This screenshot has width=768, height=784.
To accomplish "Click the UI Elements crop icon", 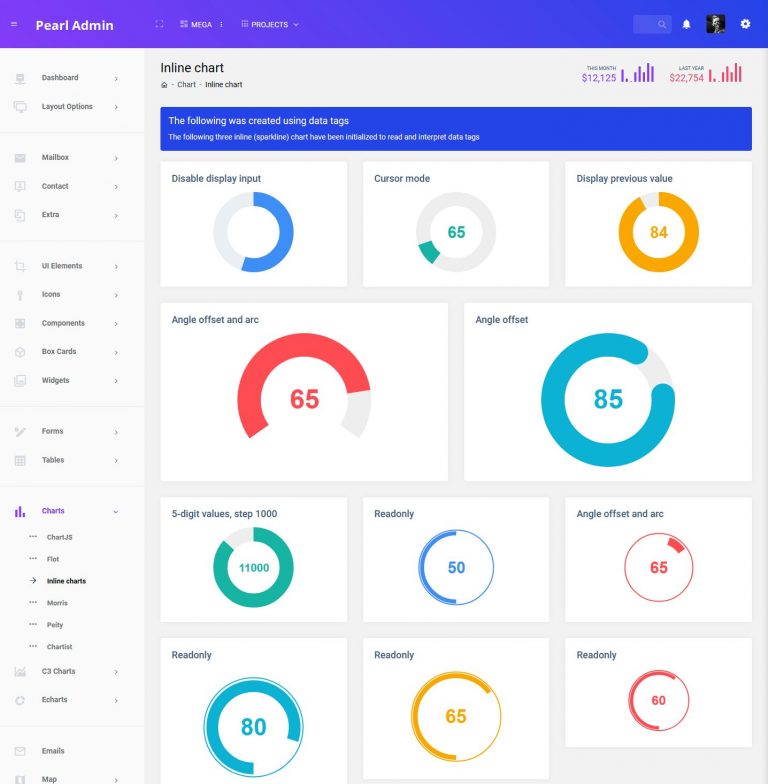I will (x=20, y=266).
